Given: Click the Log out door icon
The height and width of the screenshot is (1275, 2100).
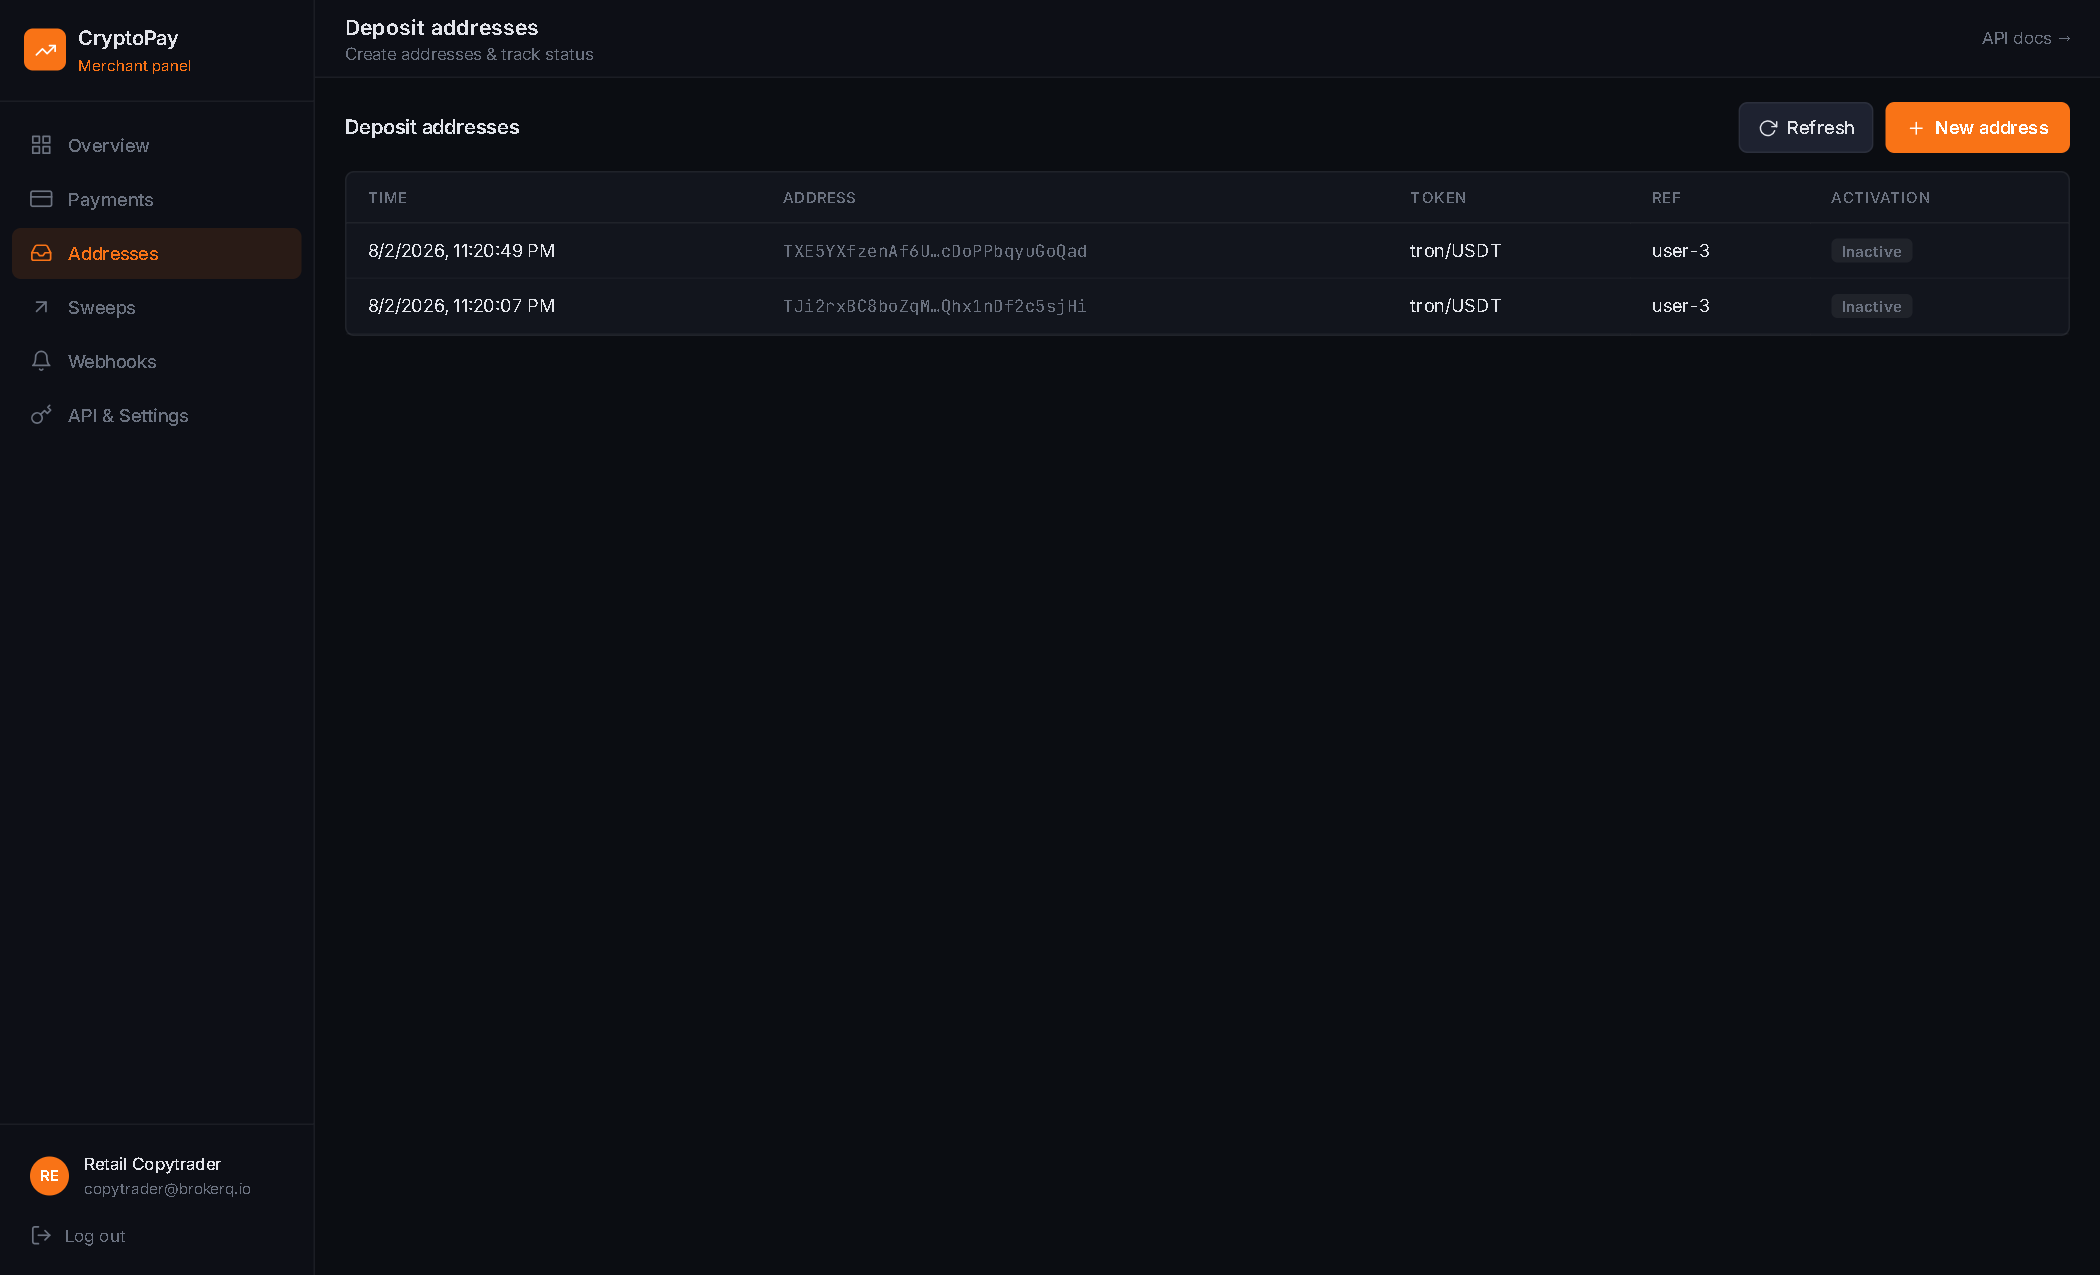Looking at the screenshot, I should [41, 1235].
